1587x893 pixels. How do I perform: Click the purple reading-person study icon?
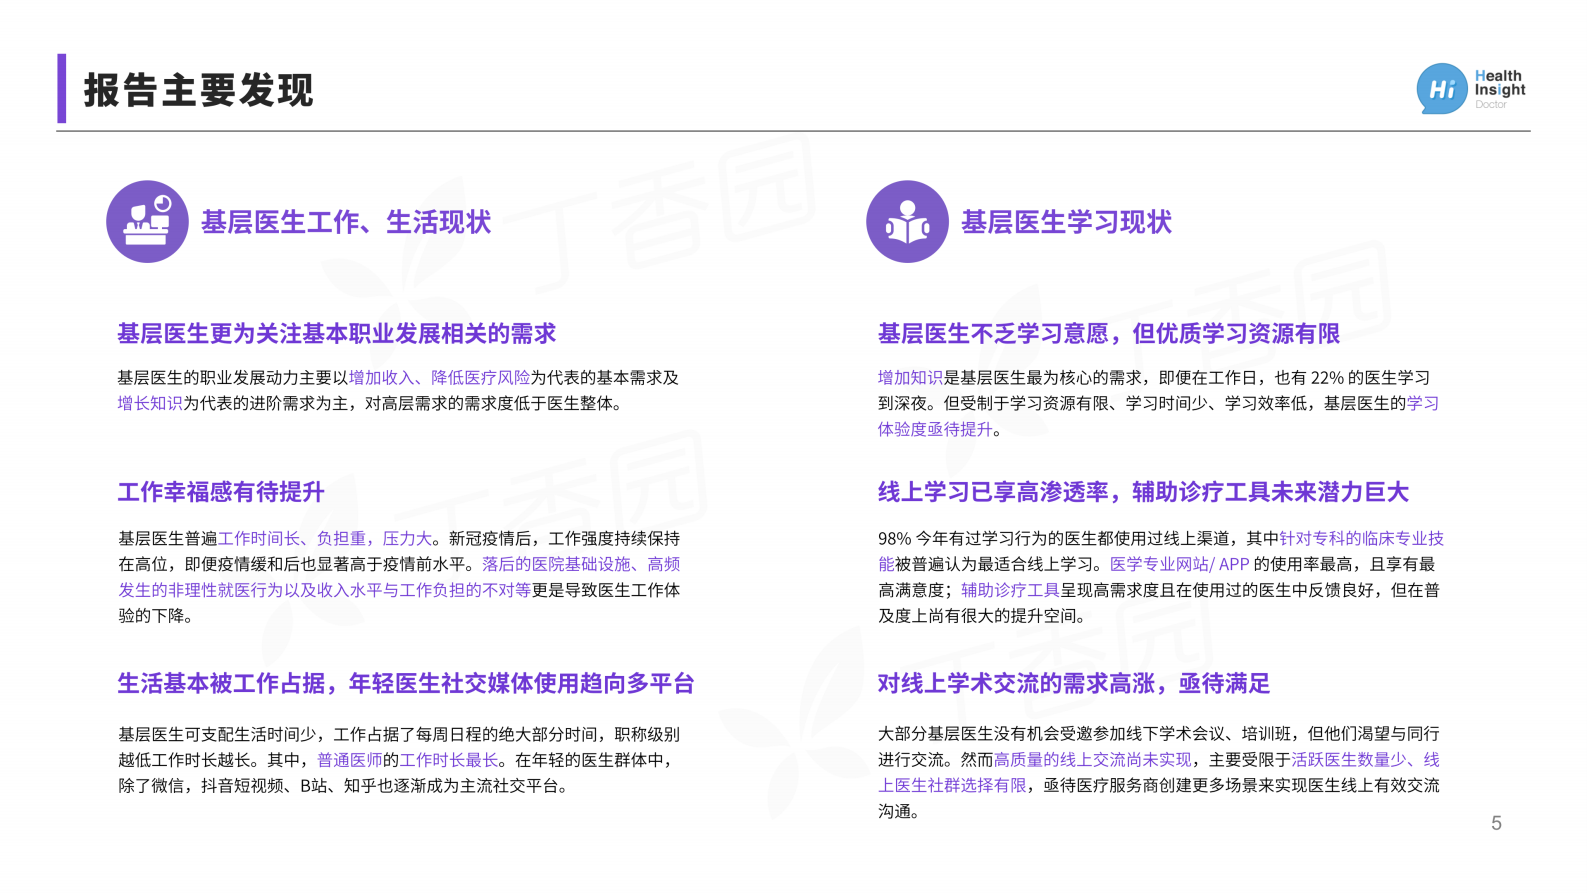(907, 221)
